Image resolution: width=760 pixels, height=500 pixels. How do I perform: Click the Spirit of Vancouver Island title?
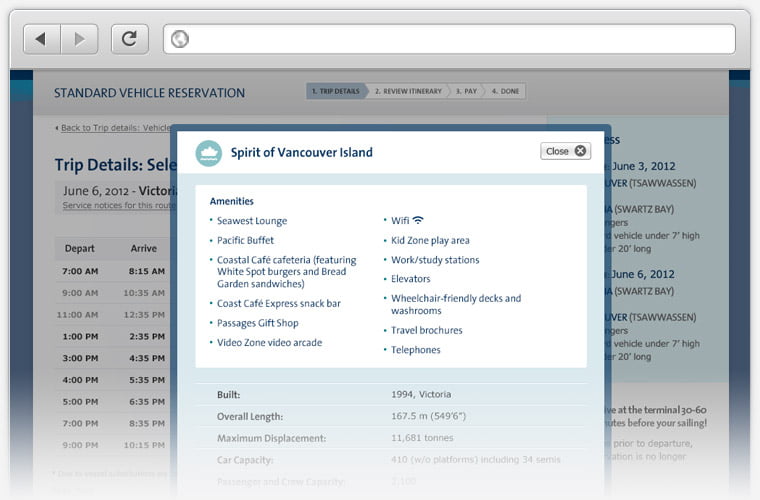pyautogui.click(x=301, y=153)
